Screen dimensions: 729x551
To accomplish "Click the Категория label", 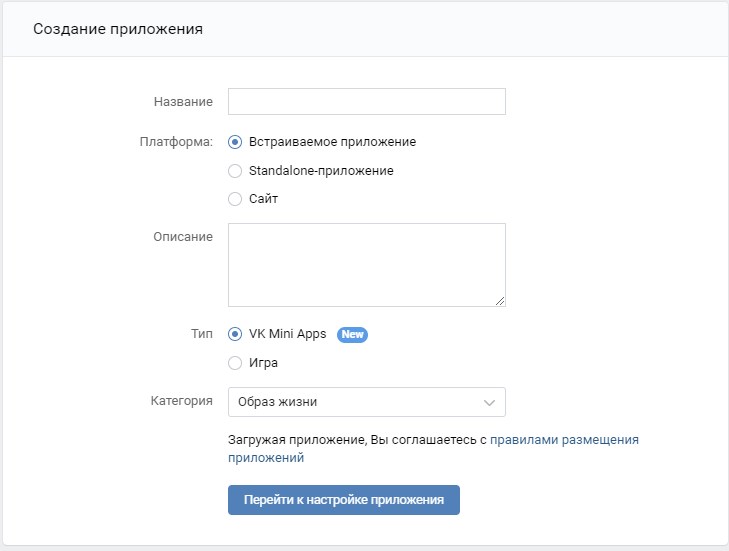I will pos(182,401).
